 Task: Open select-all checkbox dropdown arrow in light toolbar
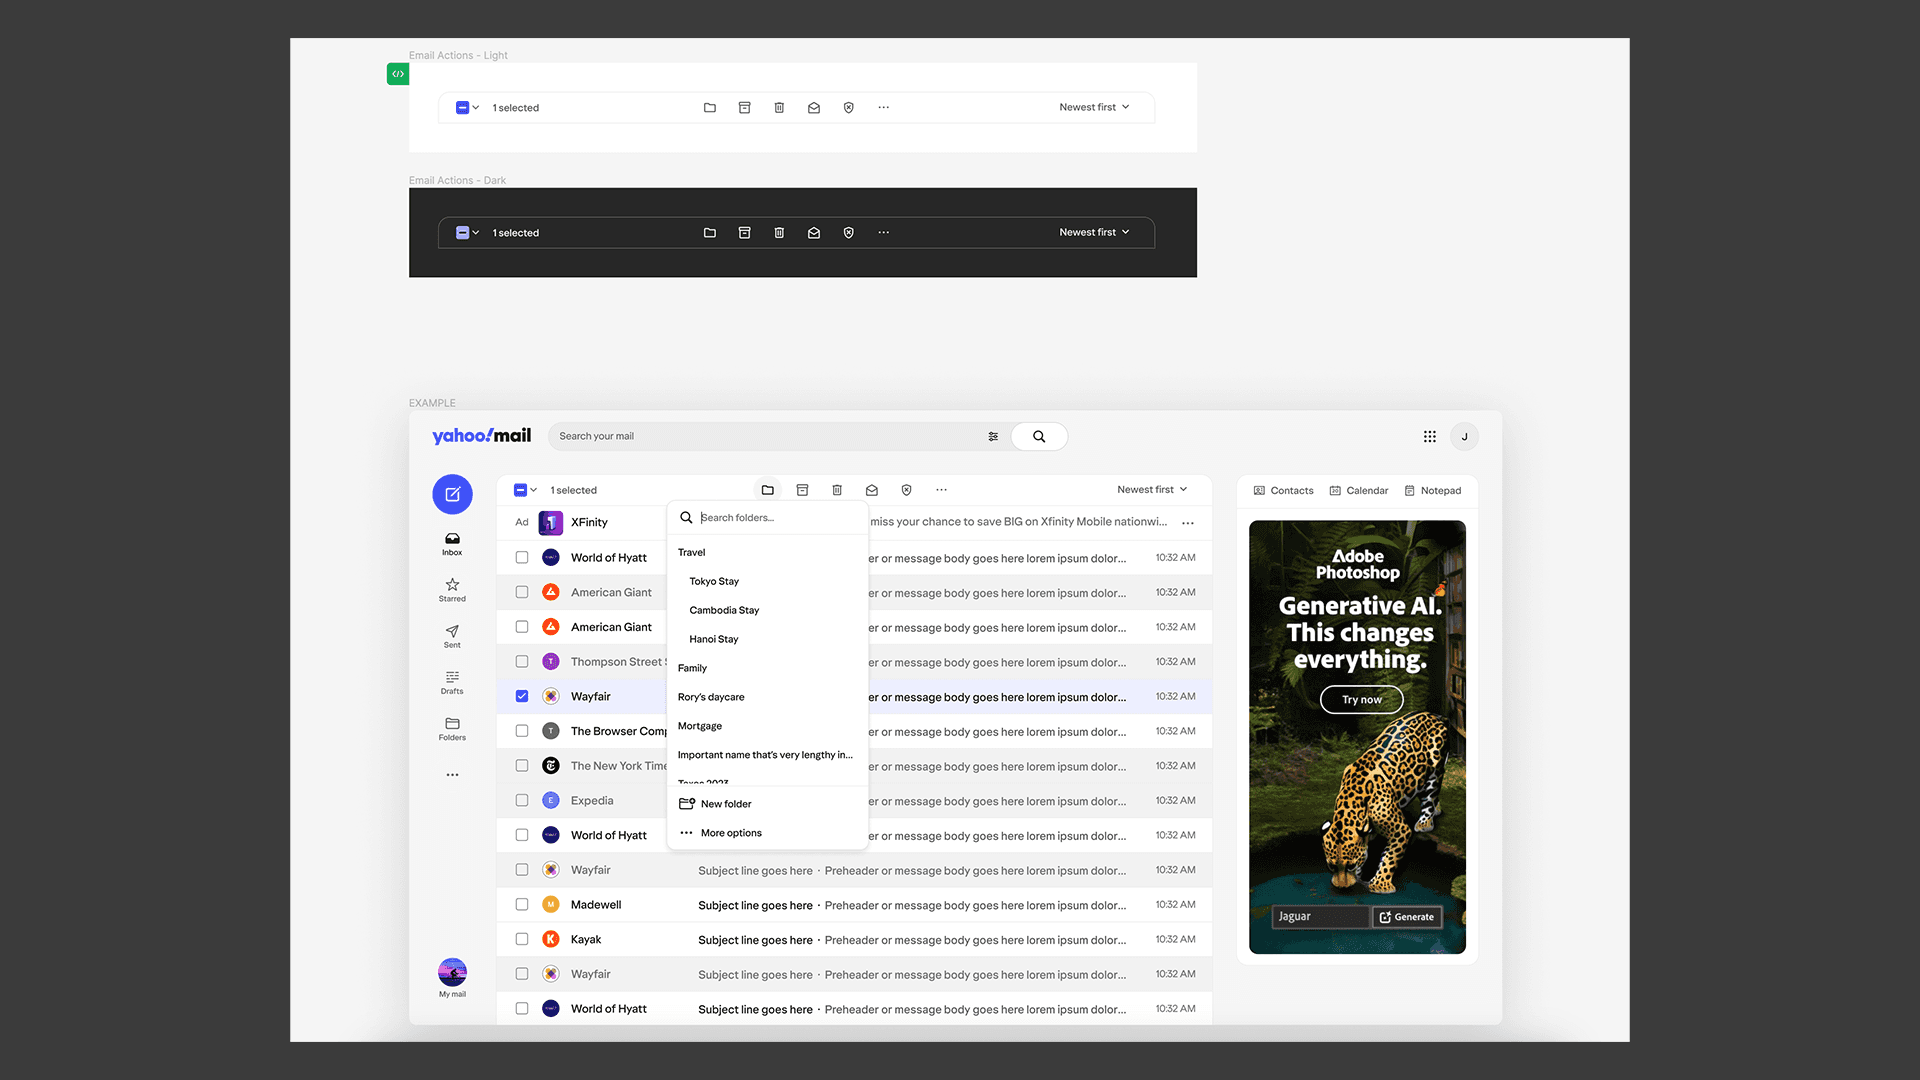[x=476, y=108]
